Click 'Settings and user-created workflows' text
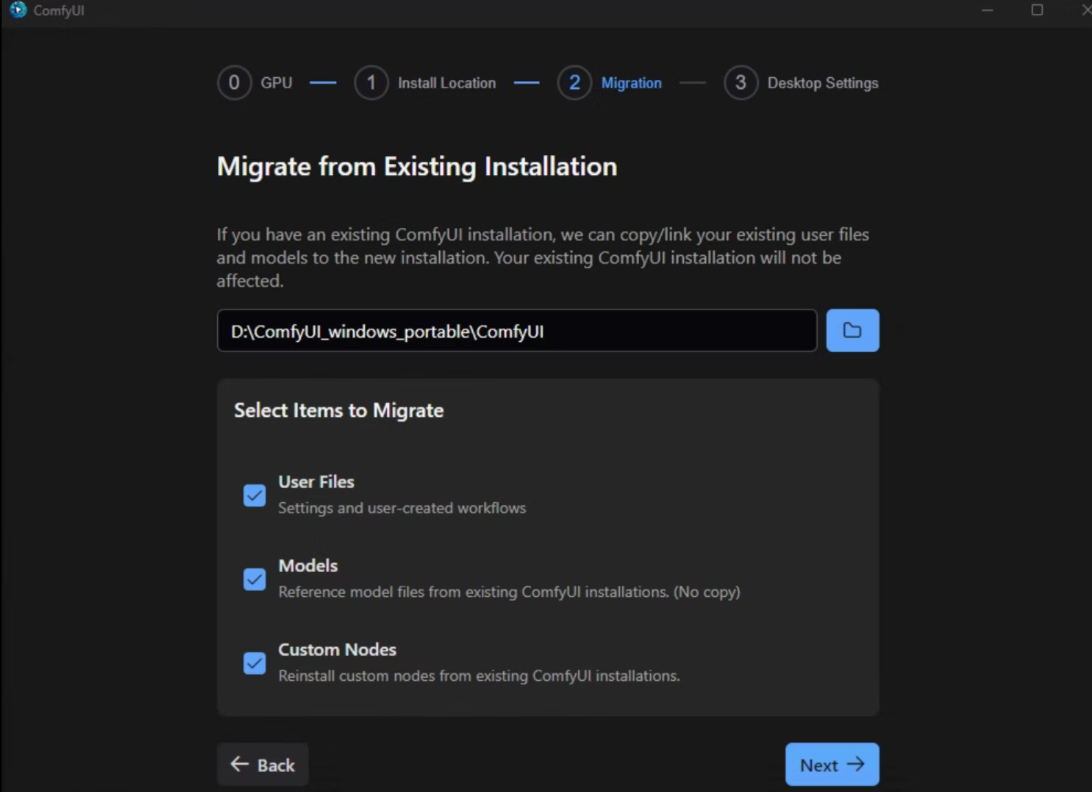This screenshot has width=1092, height=792. pyautogui.click(x=402, y=508)
